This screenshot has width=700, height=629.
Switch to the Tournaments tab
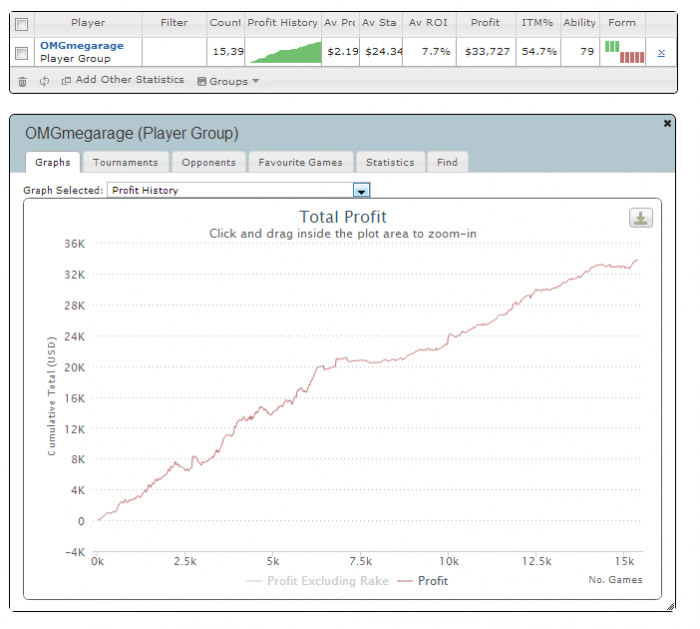[125, 162]
